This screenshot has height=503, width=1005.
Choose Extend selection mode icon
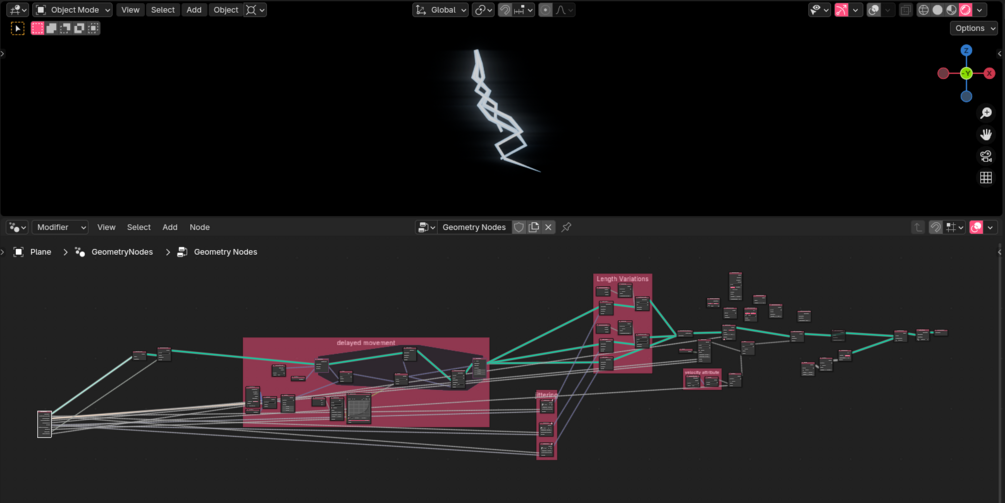pos(51,28)
